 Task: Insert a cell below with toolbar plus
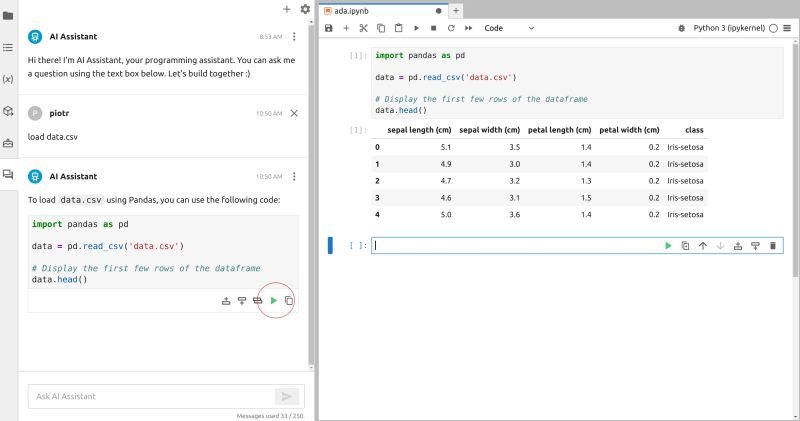coord(346,28)
